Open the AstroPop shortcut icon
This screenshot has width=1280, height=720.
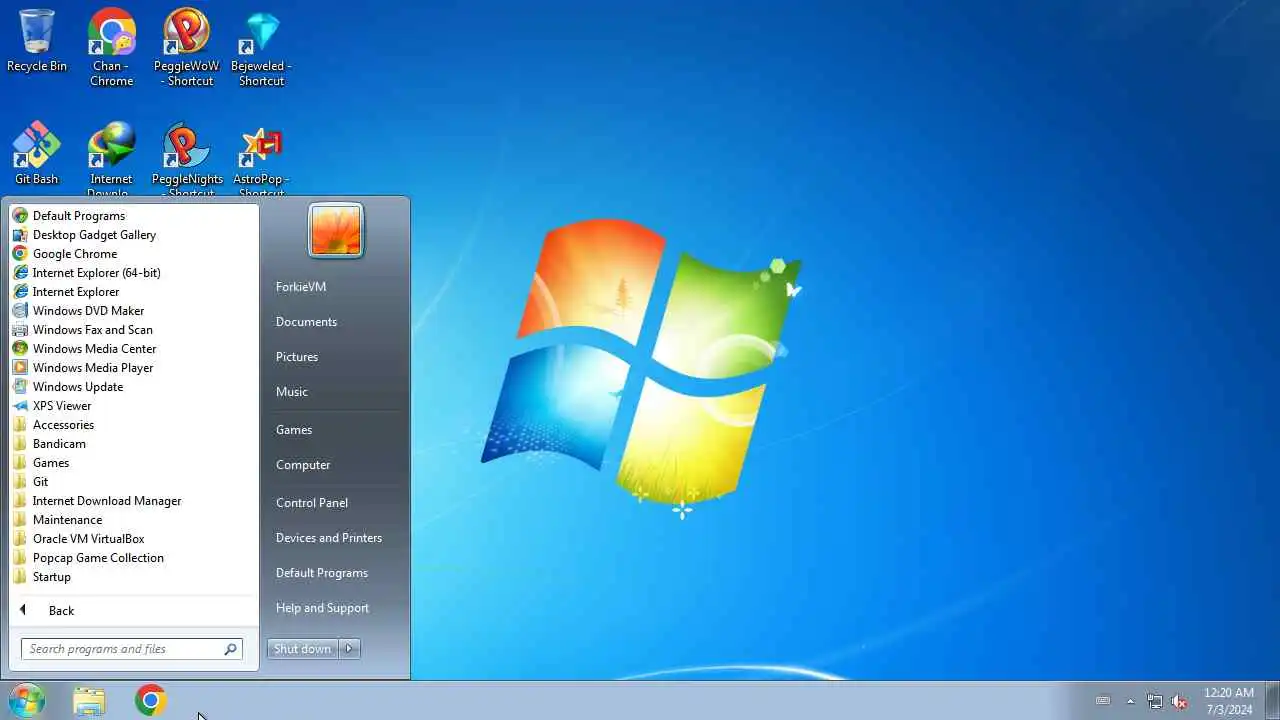click(261, 158)
